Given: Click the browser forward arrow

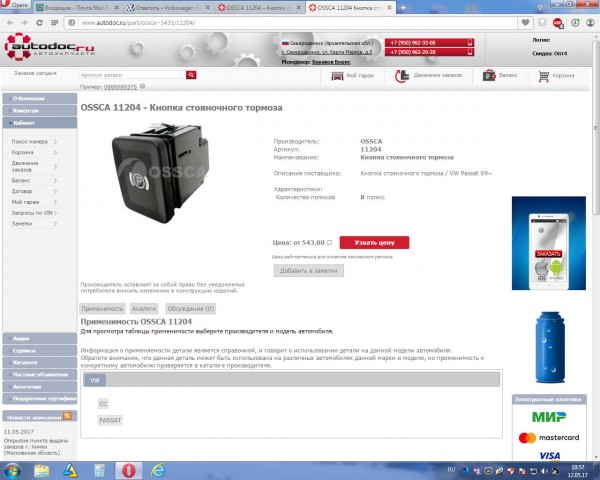Looking at the screenshot, I should coord(24,23).
